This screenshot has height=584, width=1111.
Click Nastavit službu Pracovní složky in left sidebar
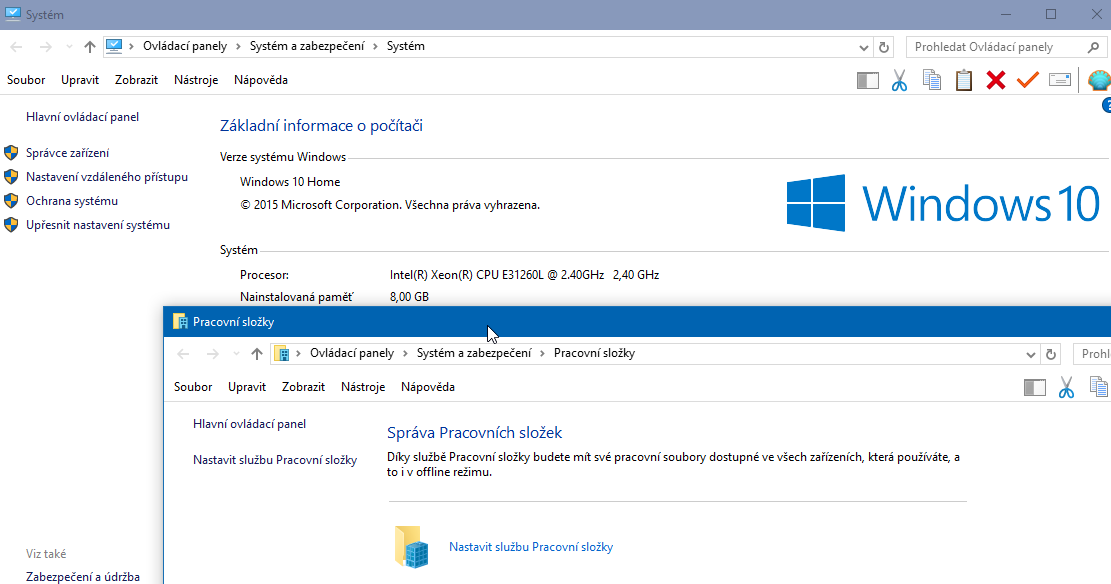coord(275,460)
